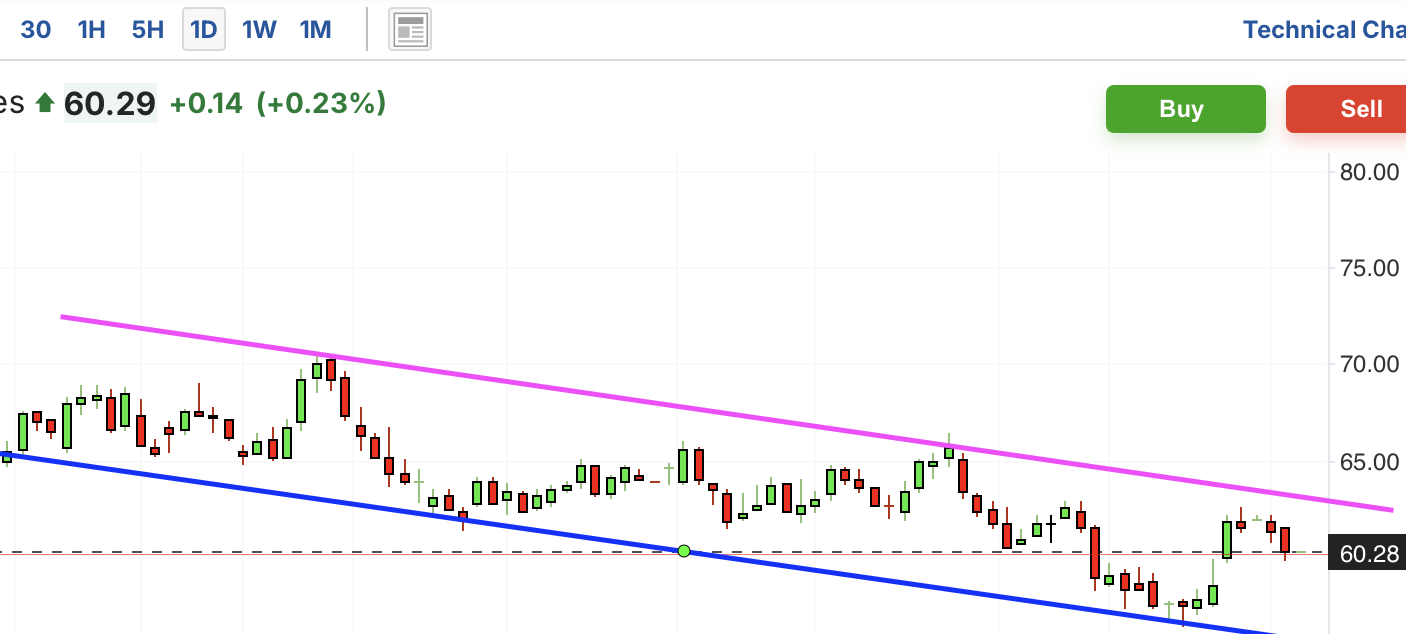Select the 1D timeframe button
This screenshot has width=1406, height=634.
tap(204, 30)
